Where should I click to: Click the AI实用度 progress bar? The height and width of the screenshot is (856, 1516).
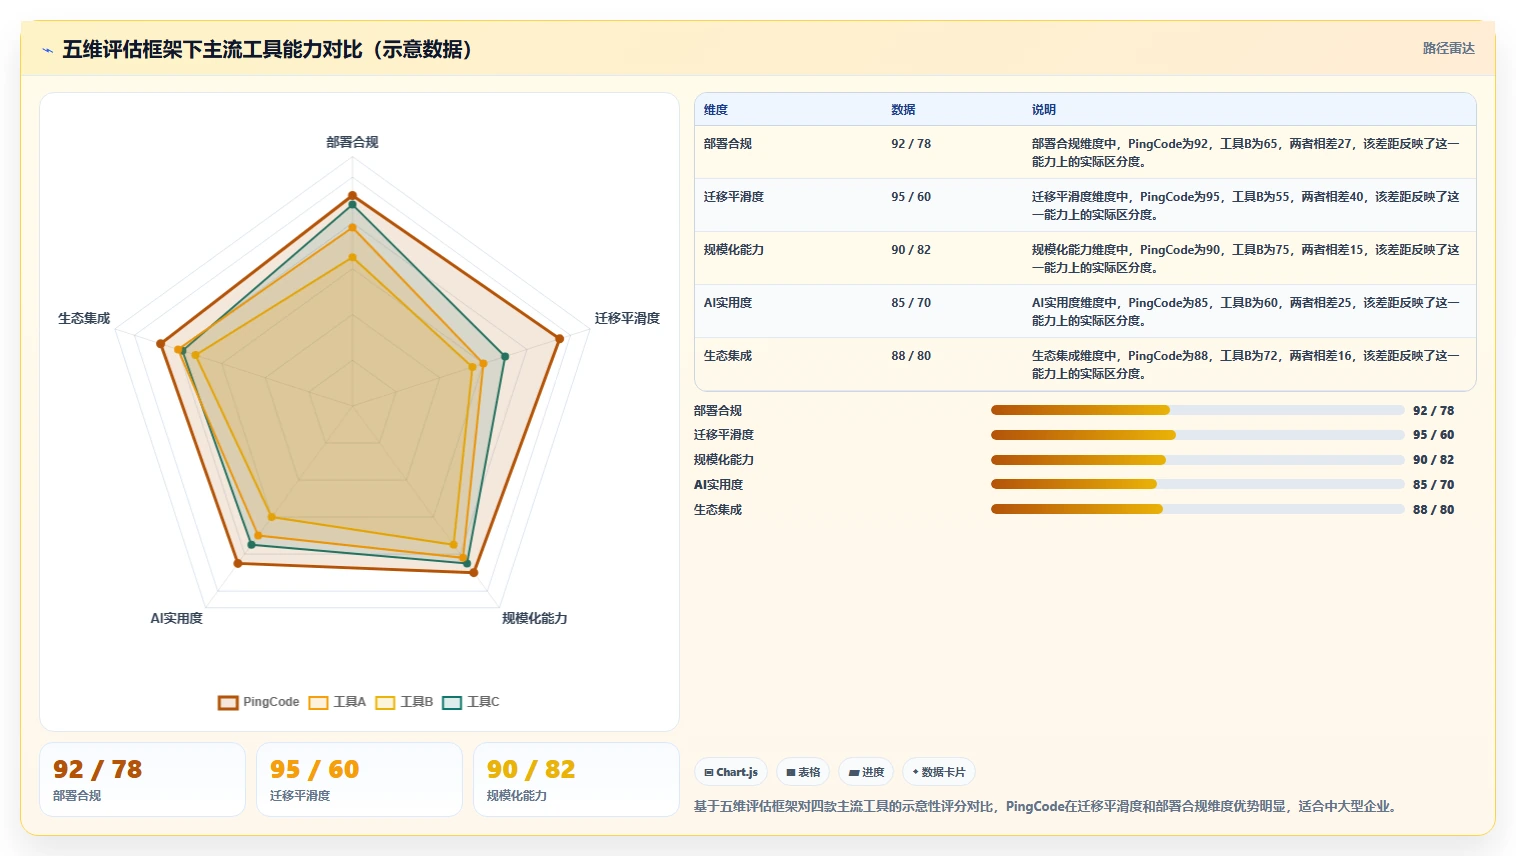1198,484
